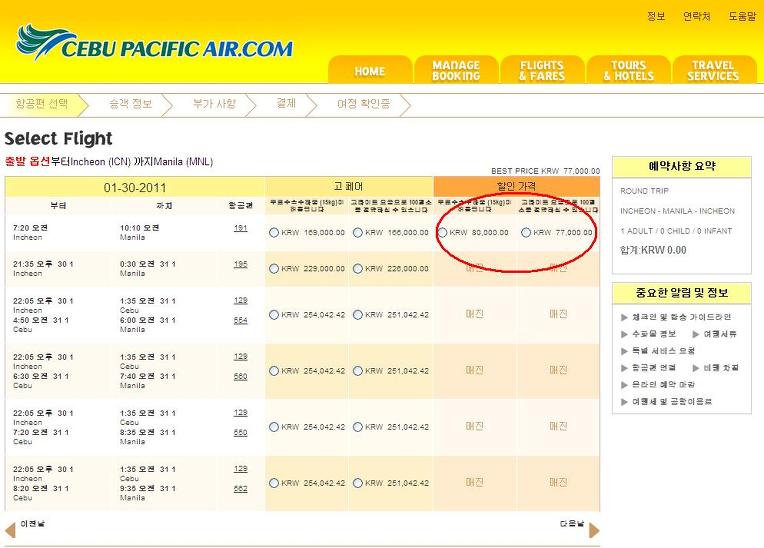The width and height of the screenshot is (764, 548).
Task: Open the 온라인 예약 마감 sidebar link
Action: point(663,385)
